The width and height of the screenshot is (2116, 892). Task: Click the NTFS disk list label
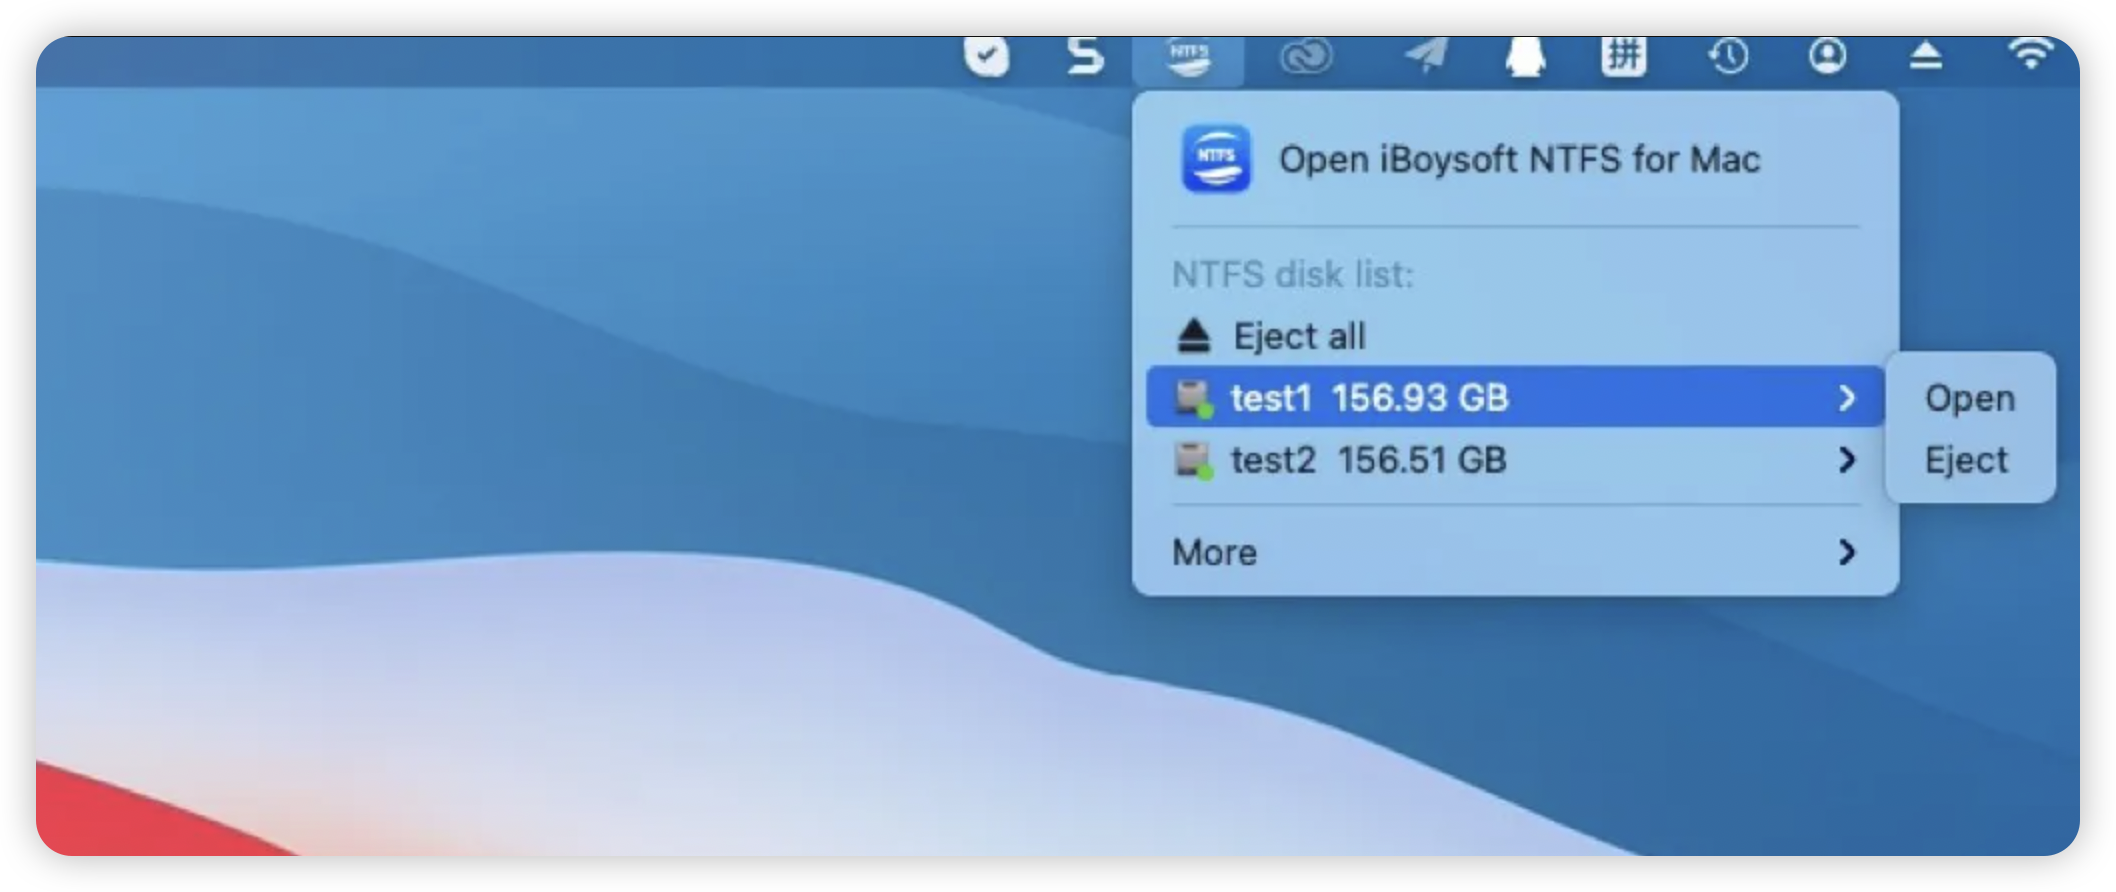(1293, 274)
